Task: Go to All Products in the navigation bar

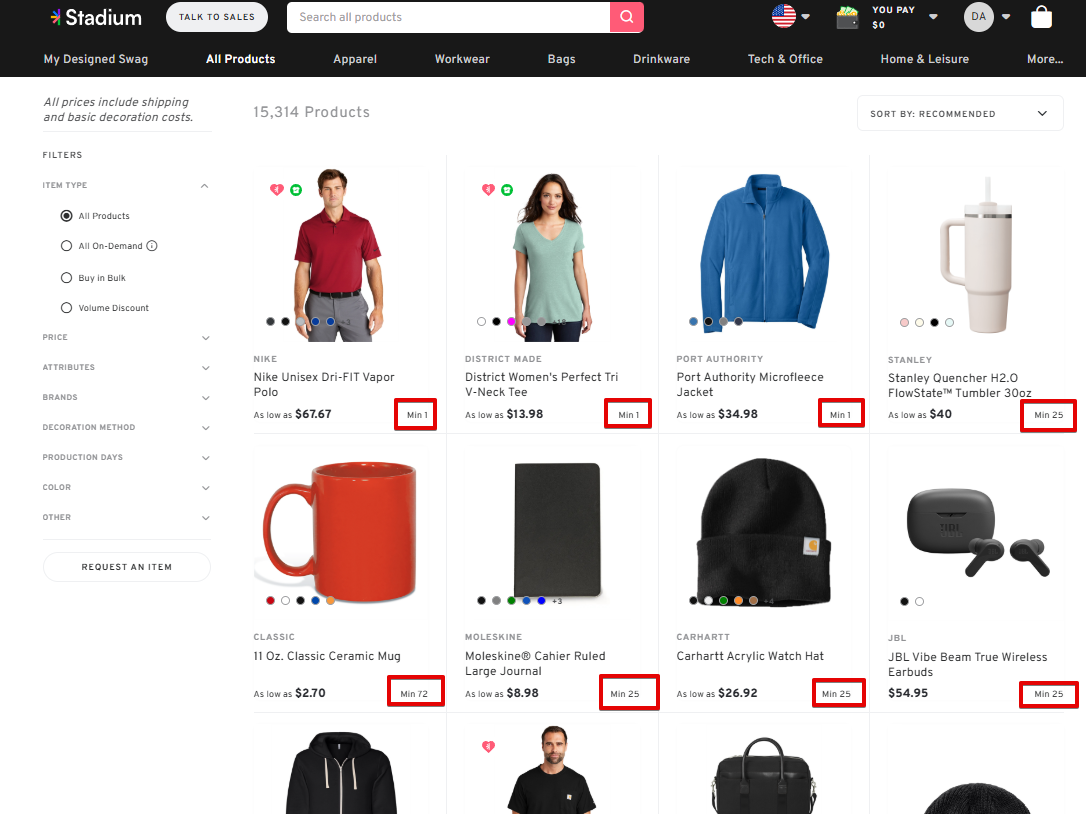Action: [240, 59]
